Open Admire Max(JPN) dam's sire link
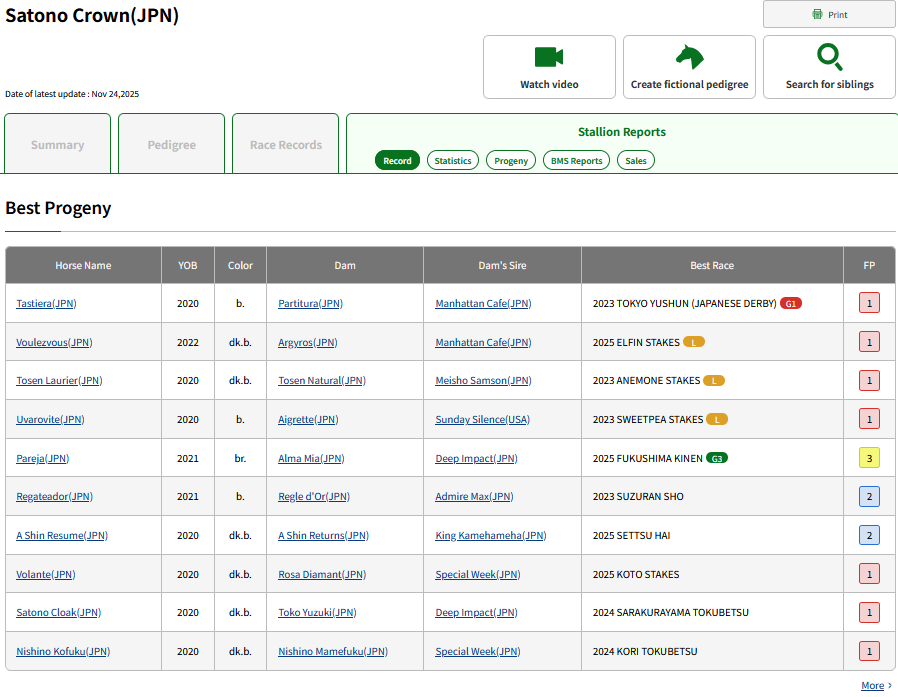The height and width of the screenshot is (697, 898). 474,497
